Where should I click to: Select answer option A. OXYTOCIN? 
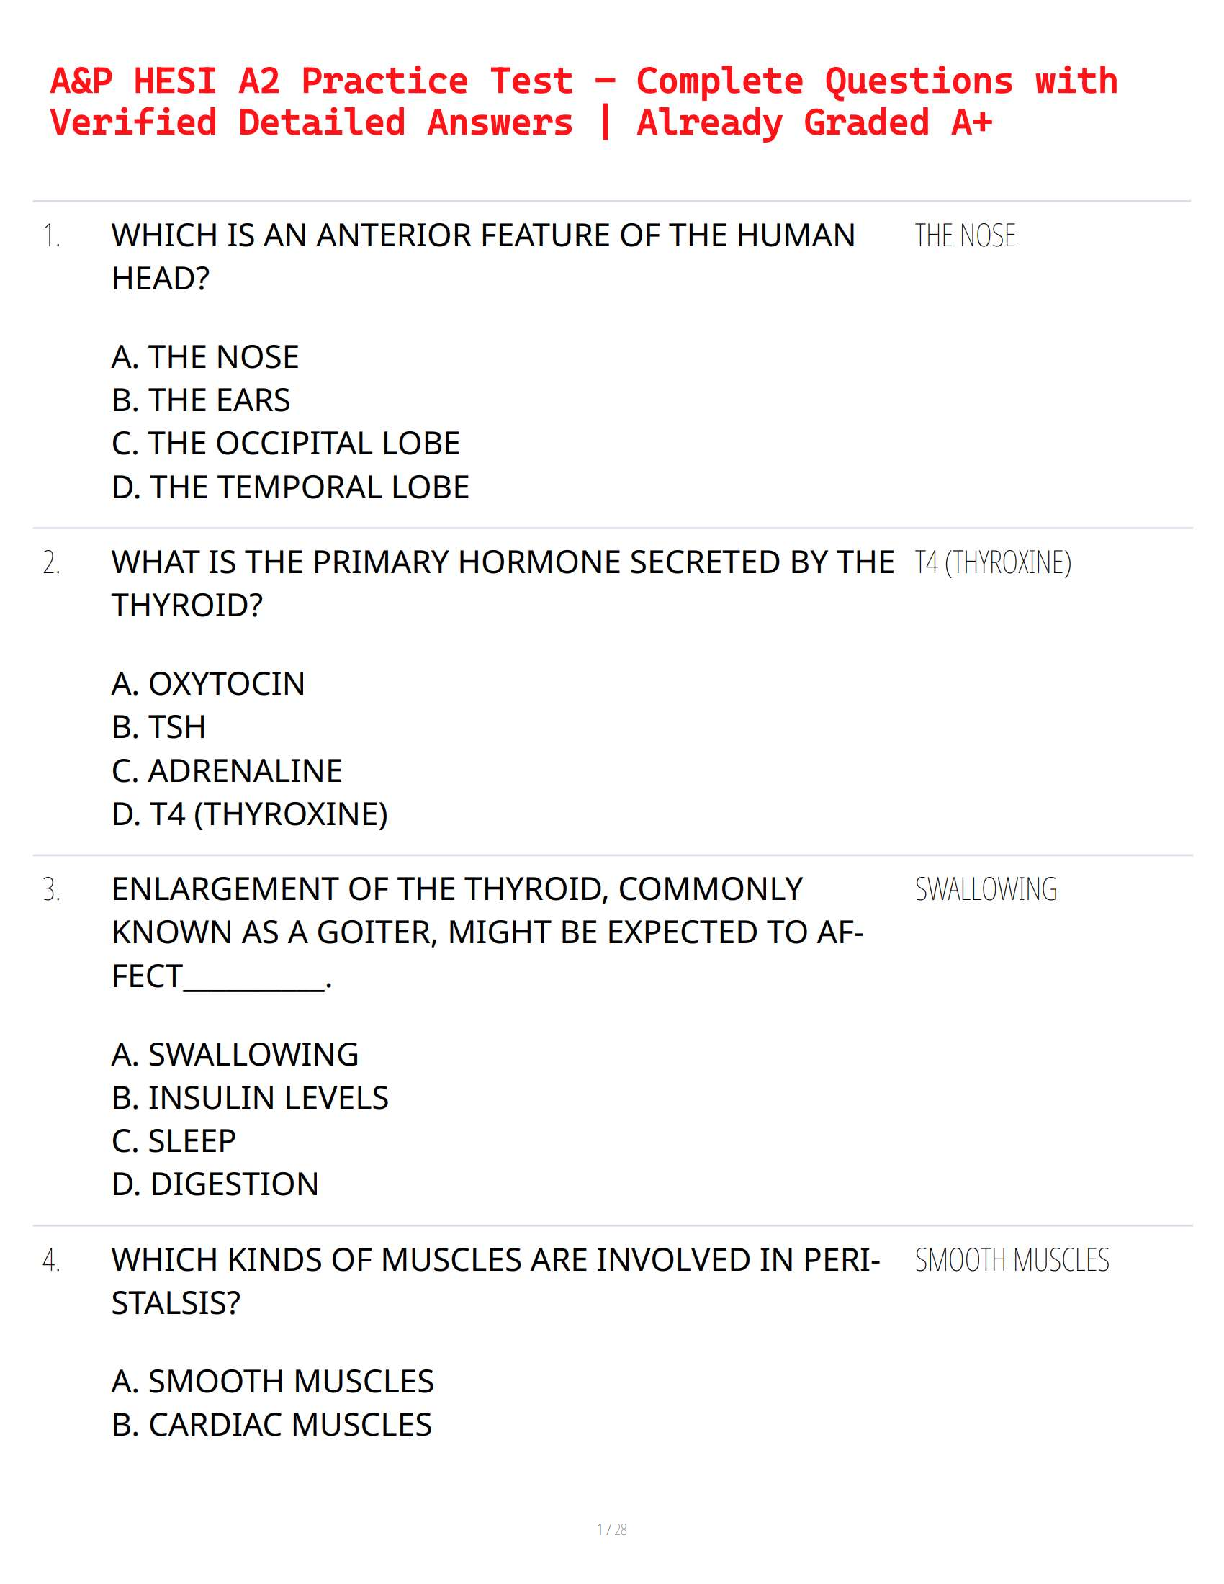pos(208,684)
